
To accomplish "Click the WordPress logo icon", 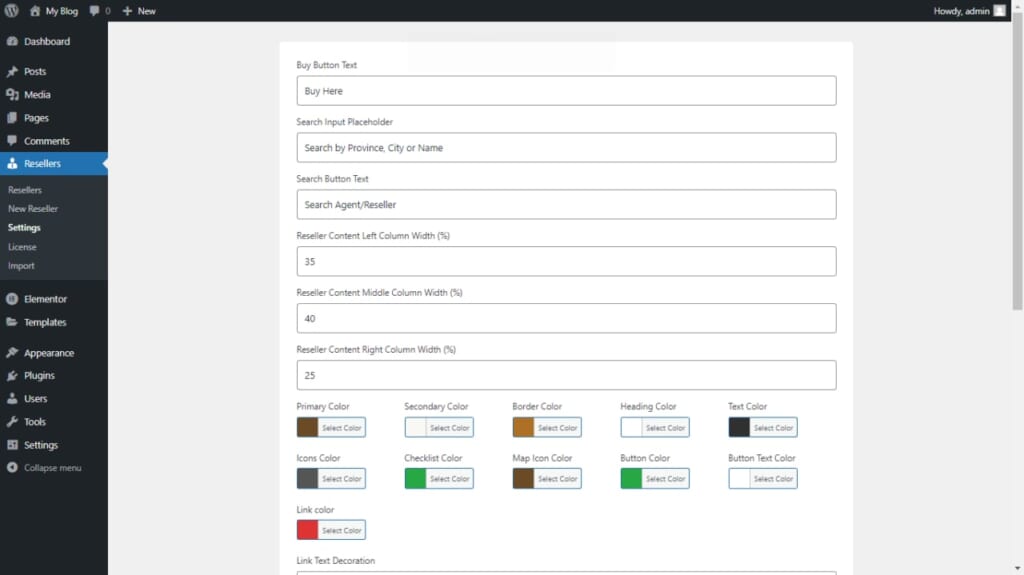I will 11,11.
